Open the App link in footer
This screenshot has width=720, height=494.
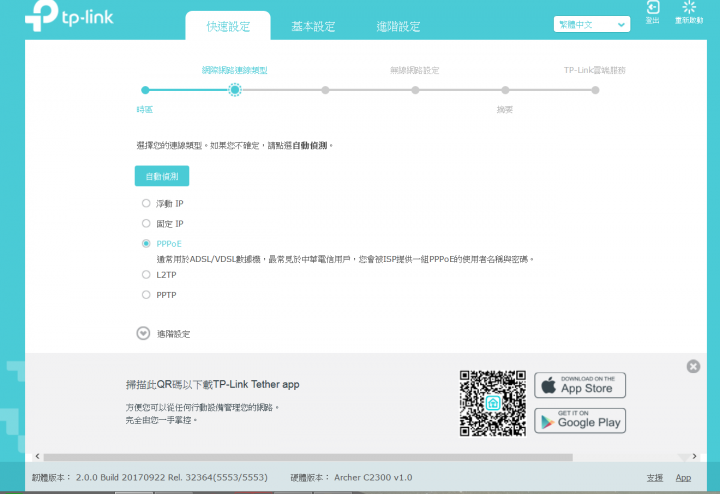point(683,477)
